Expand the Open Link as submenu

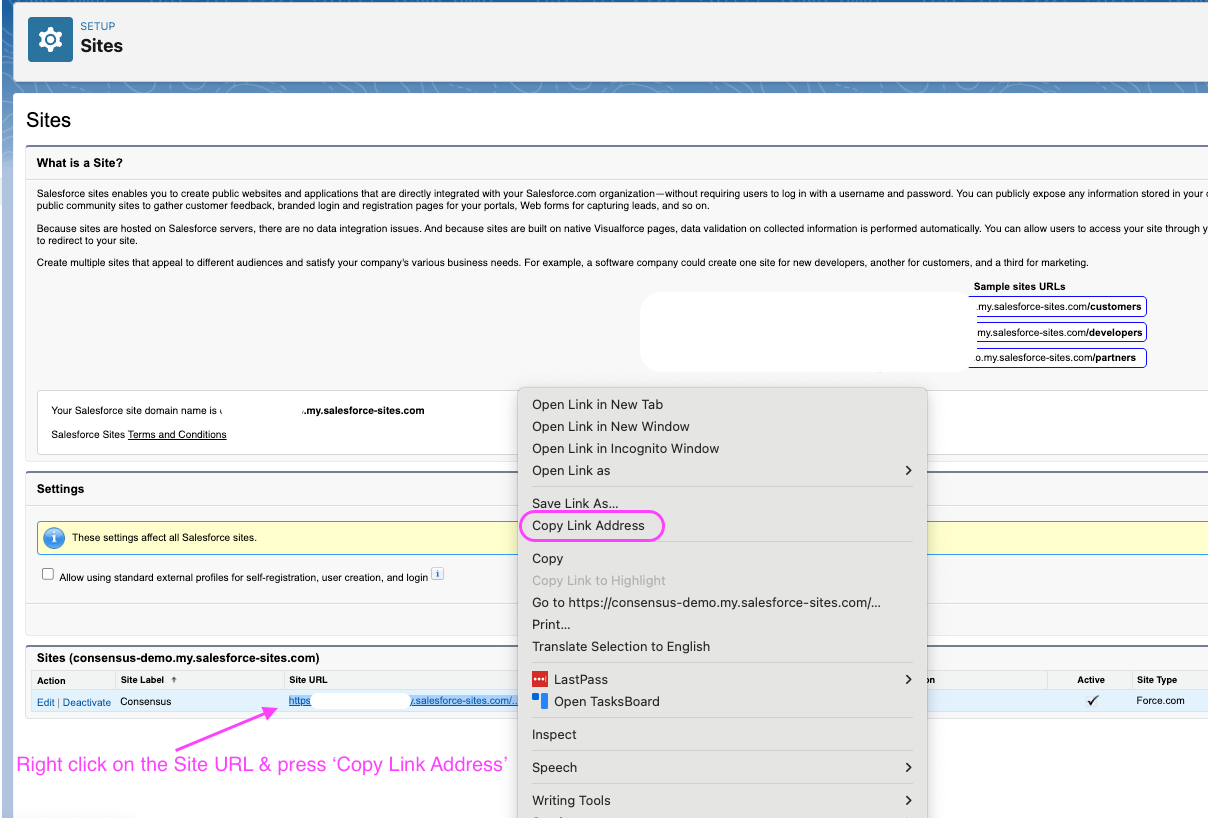click(908, 470)
